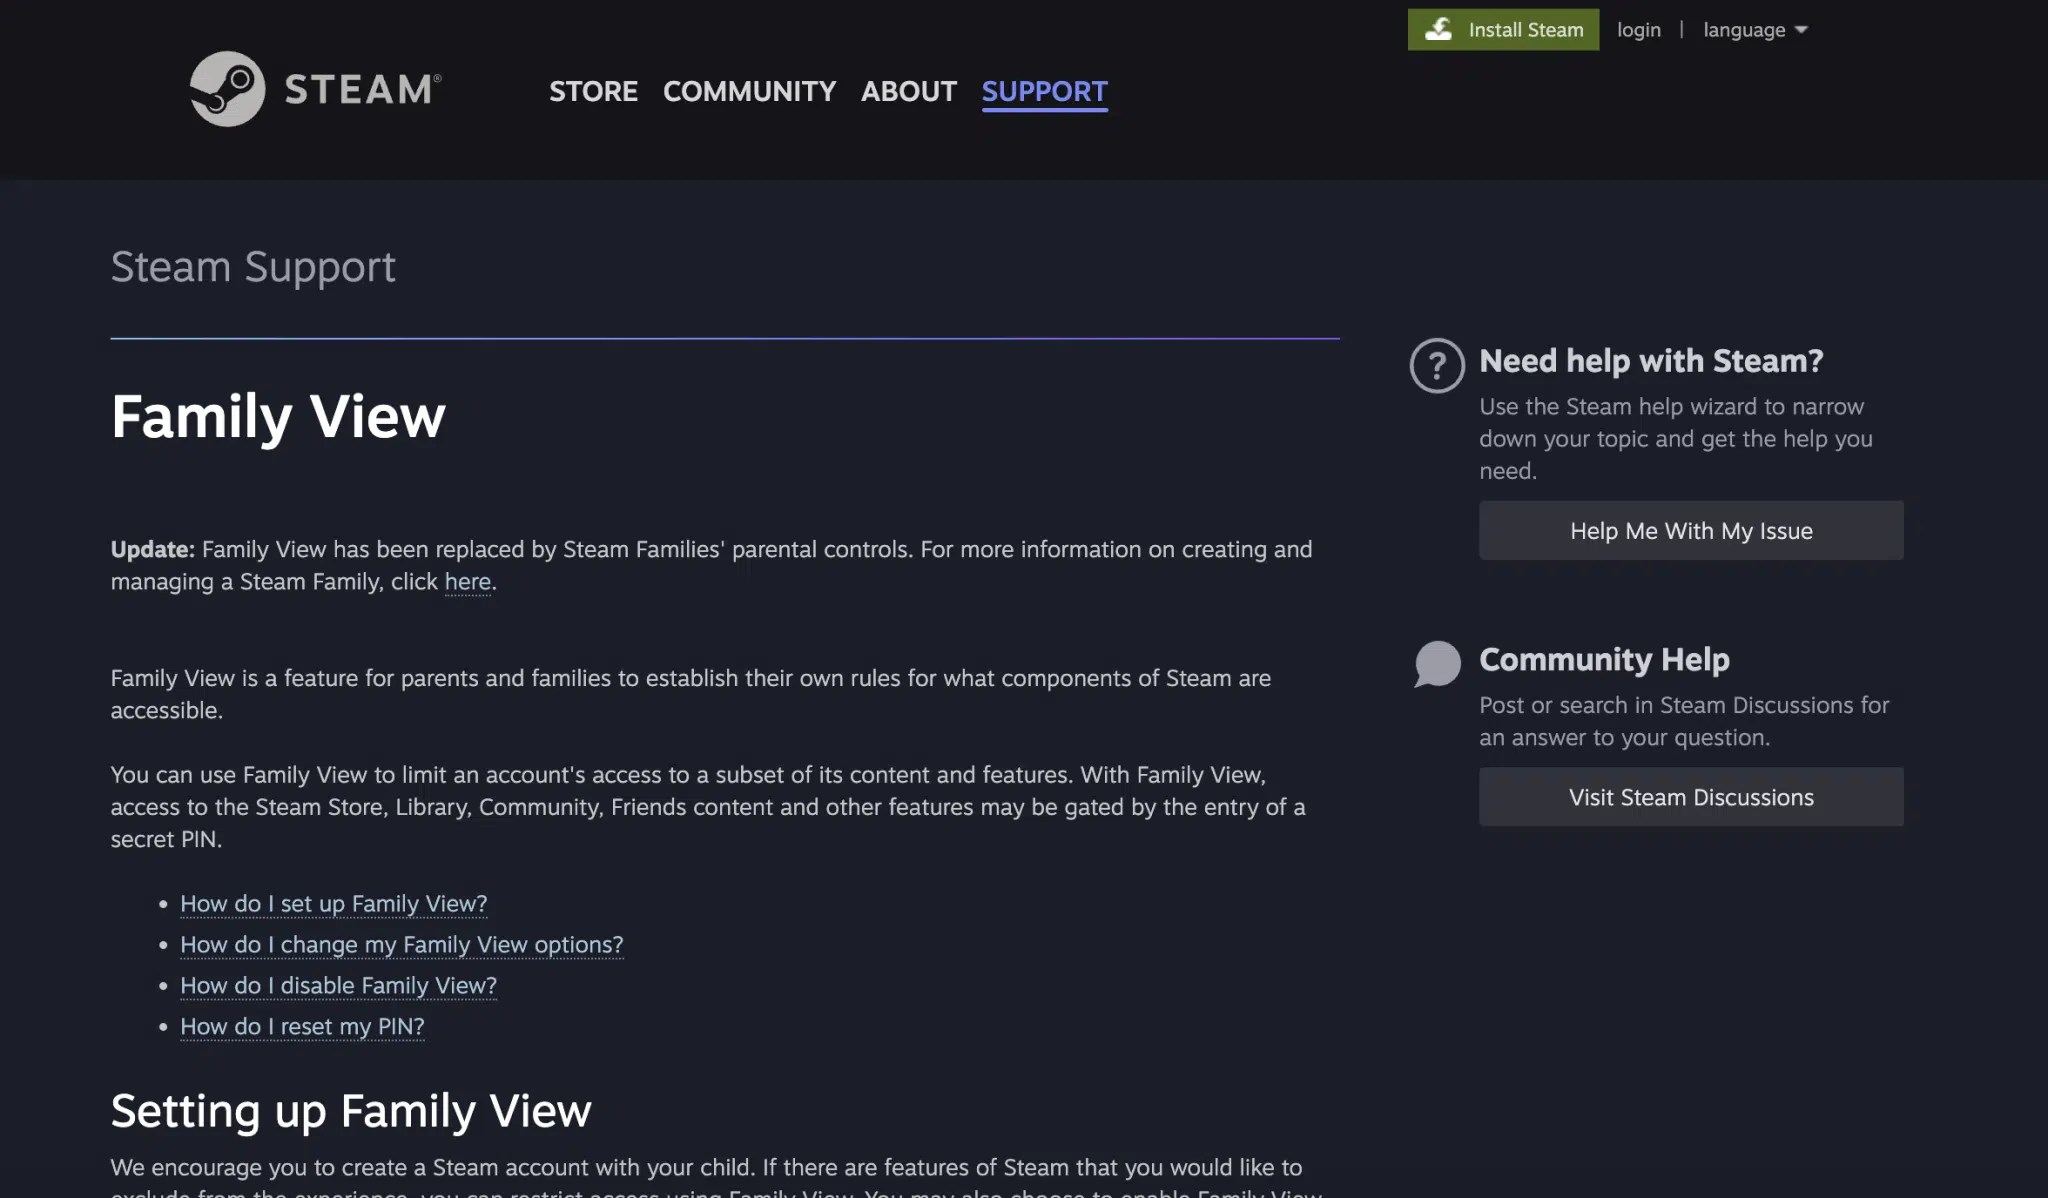This screenshot has height=1198, width=2048.
Task: Click the 'Family View' title heading
Action: pos(278,416)
